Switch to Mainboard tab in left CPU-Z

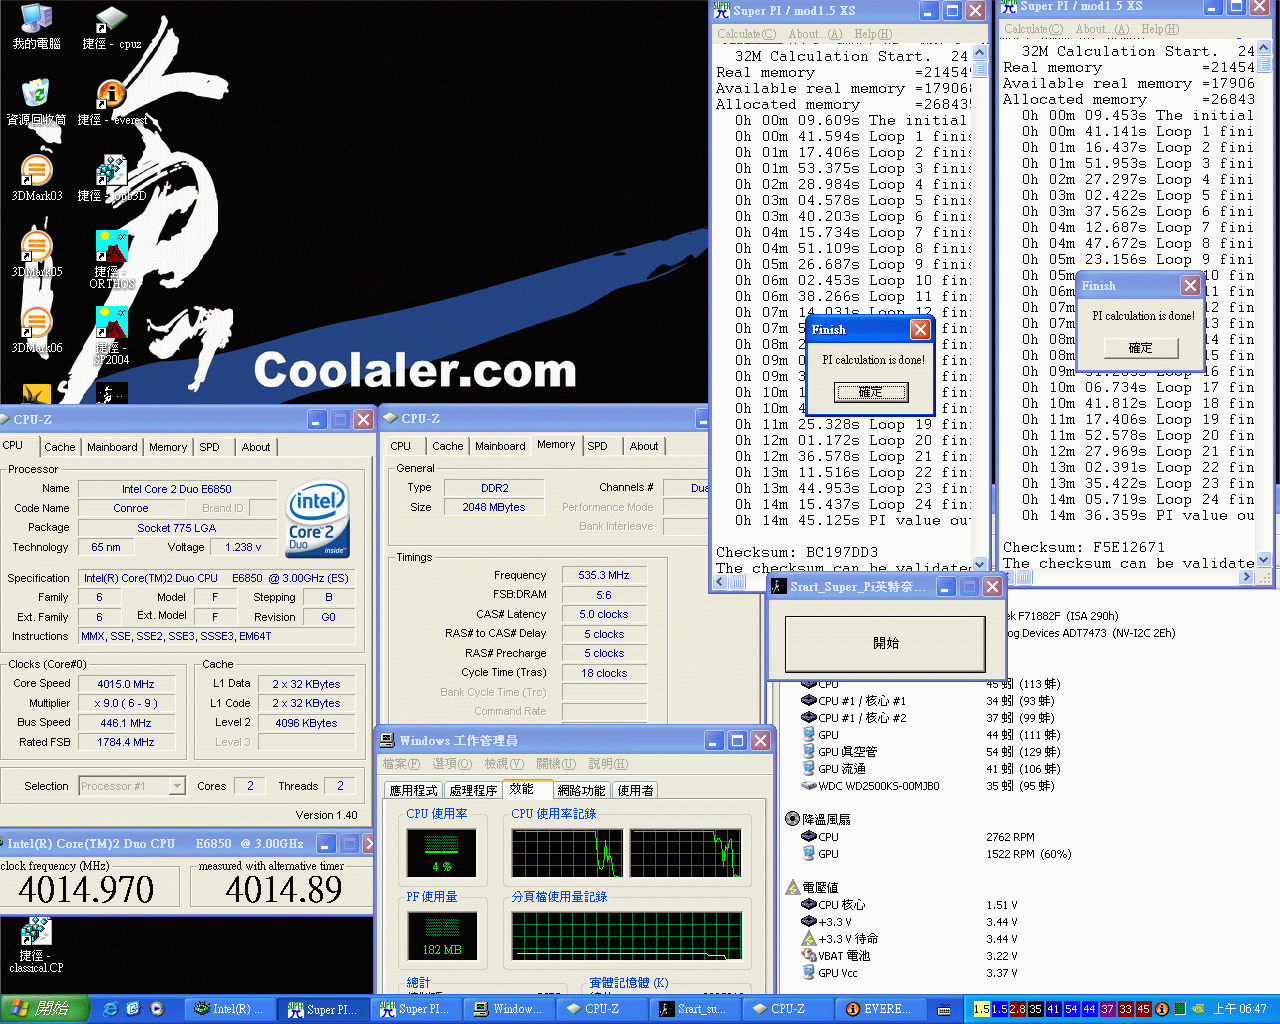coord(112,447)
